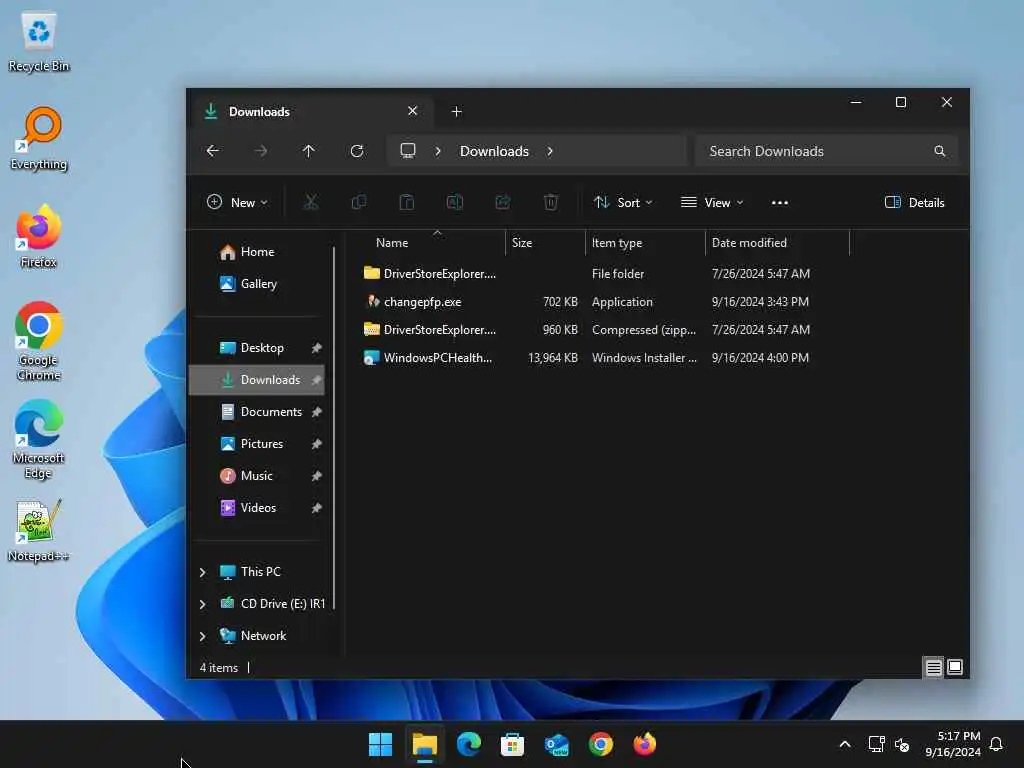Click pin icon next to Documents
The image size is (1024, 768).
coord(317,412)
